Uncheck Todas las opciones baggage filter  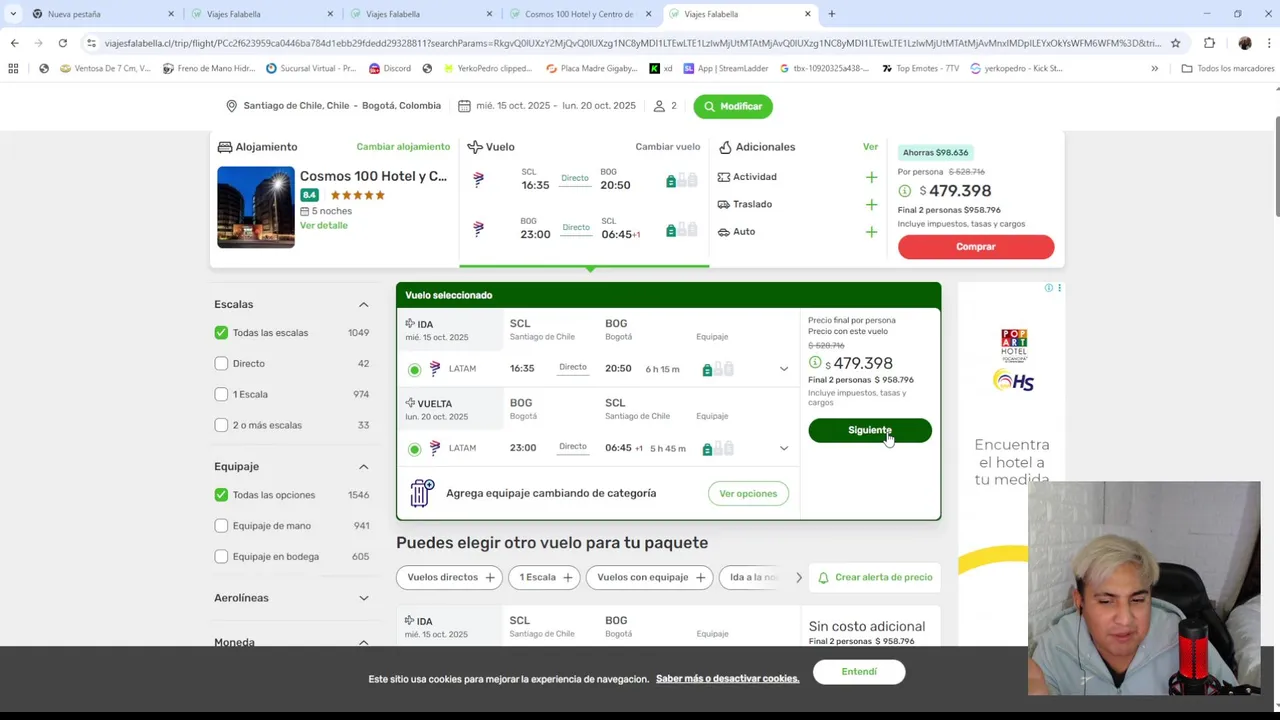pos(221,495)
